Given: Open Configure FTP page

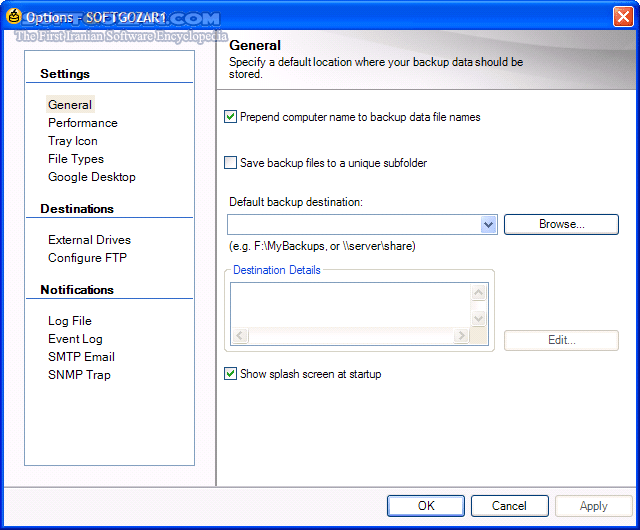Looking at the screenshot, I should click(87, 258).
